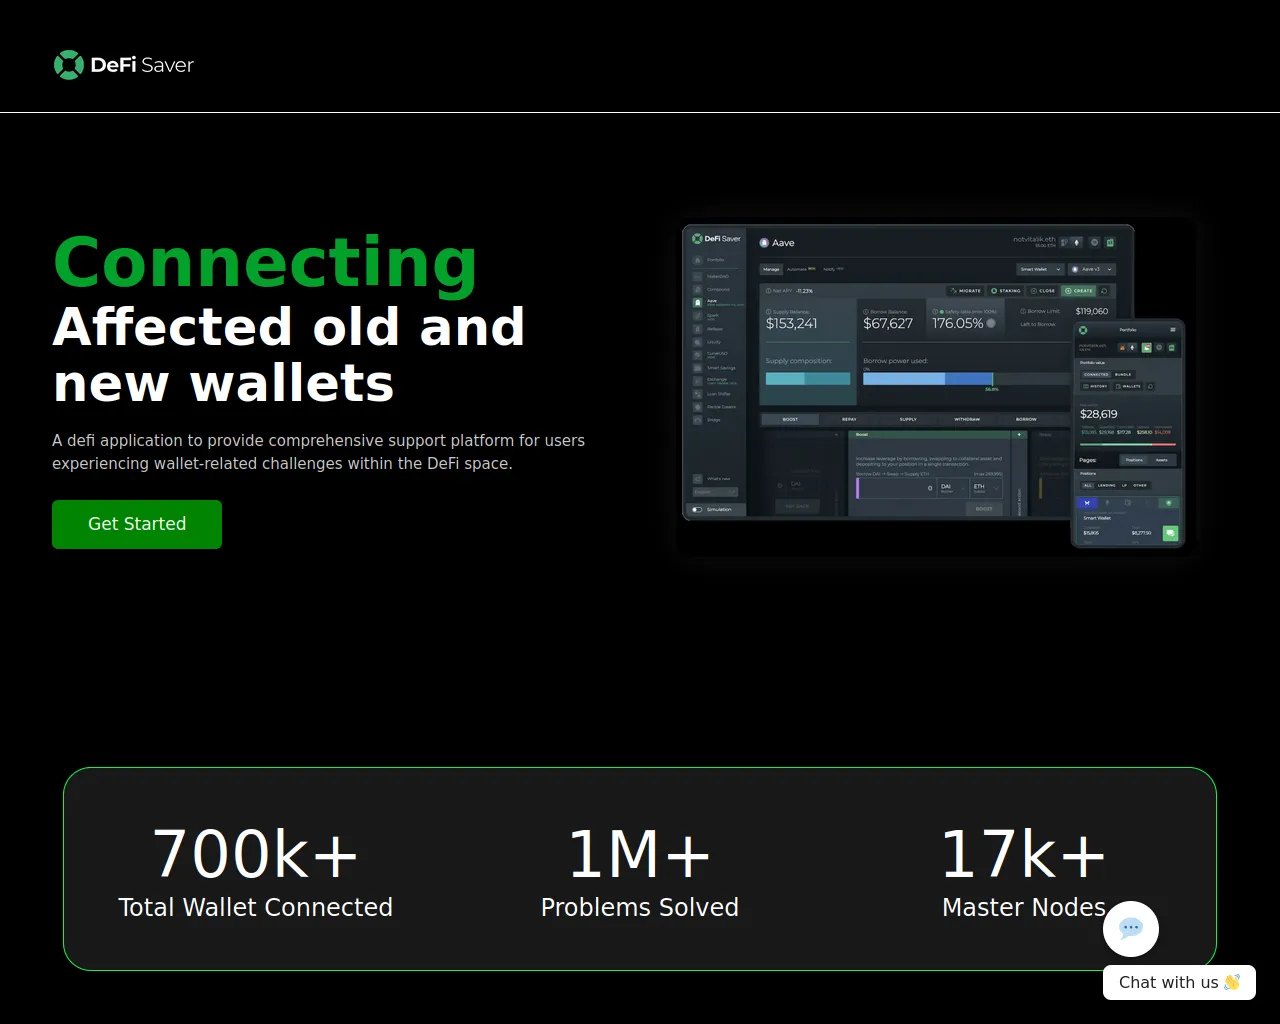
Task: Click the Get Started button
Action: click(x=137, y=524)
